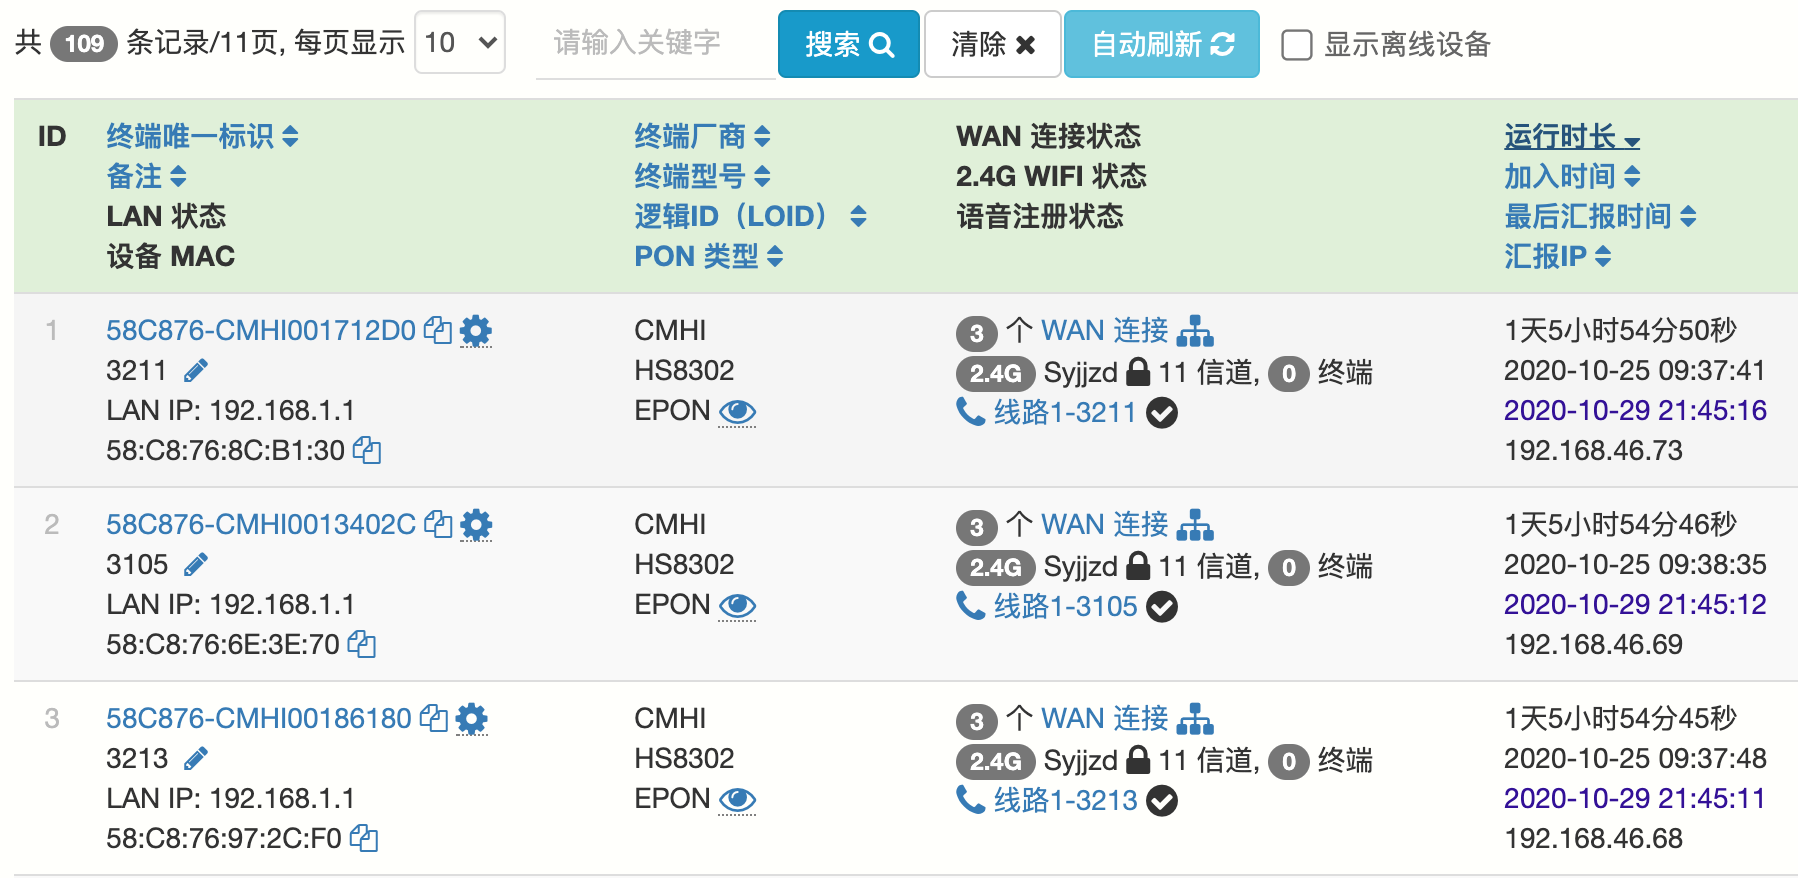The image size is (1798, 878).
Task: Toggle EPON eye icon in row 3
Action: coord(738,800)
